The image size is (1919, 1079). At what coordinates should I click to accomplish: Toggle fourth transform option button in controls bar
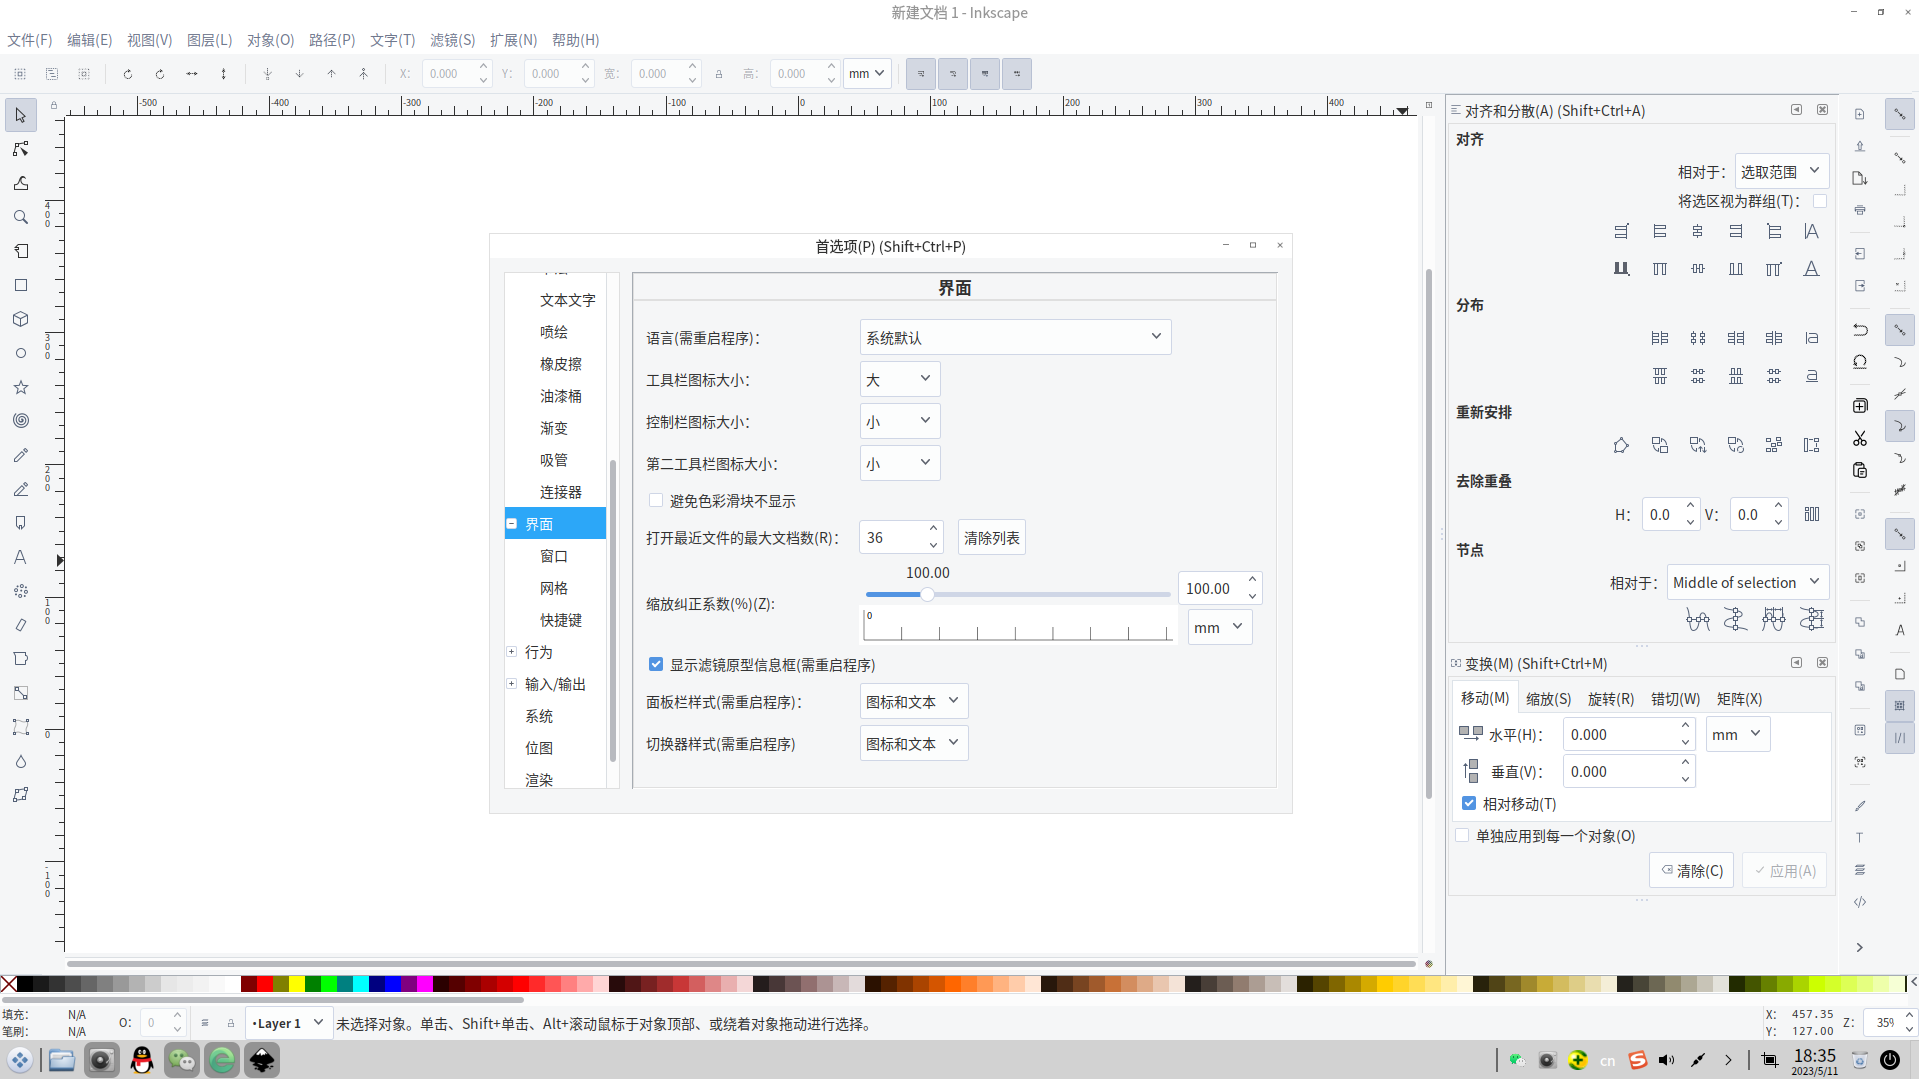point(1017,74)
